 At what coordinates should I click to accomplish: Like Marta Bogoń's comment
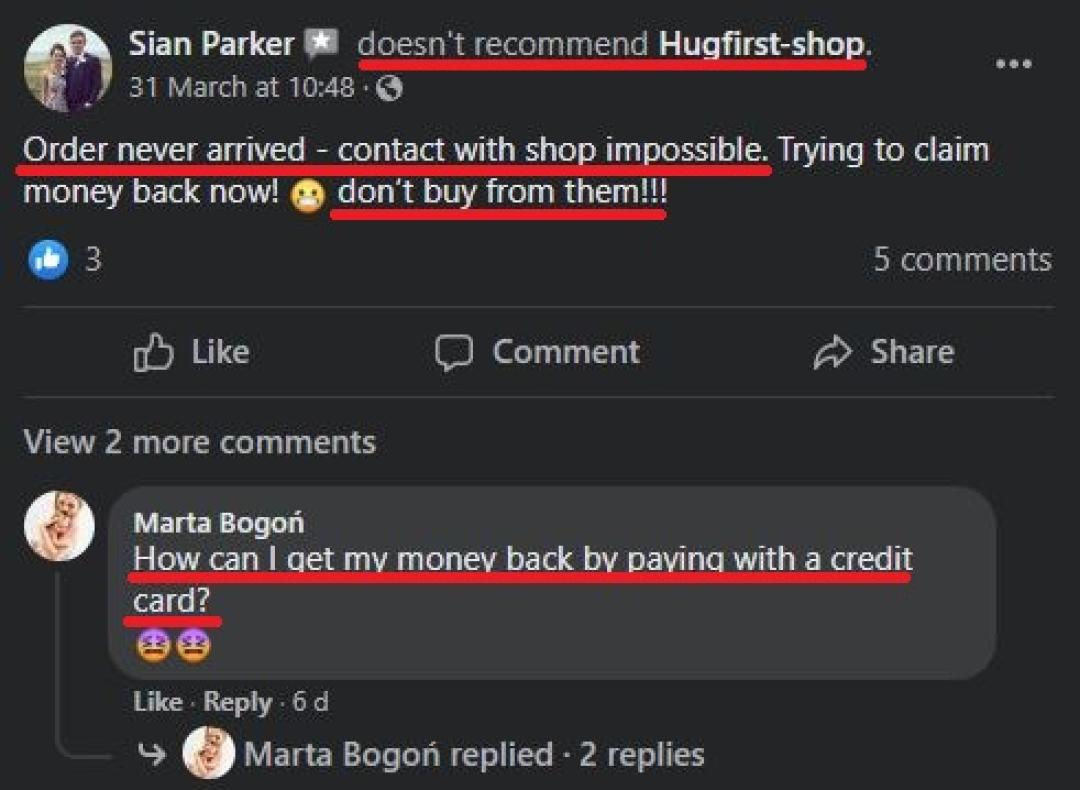click(x=158, y=702)
